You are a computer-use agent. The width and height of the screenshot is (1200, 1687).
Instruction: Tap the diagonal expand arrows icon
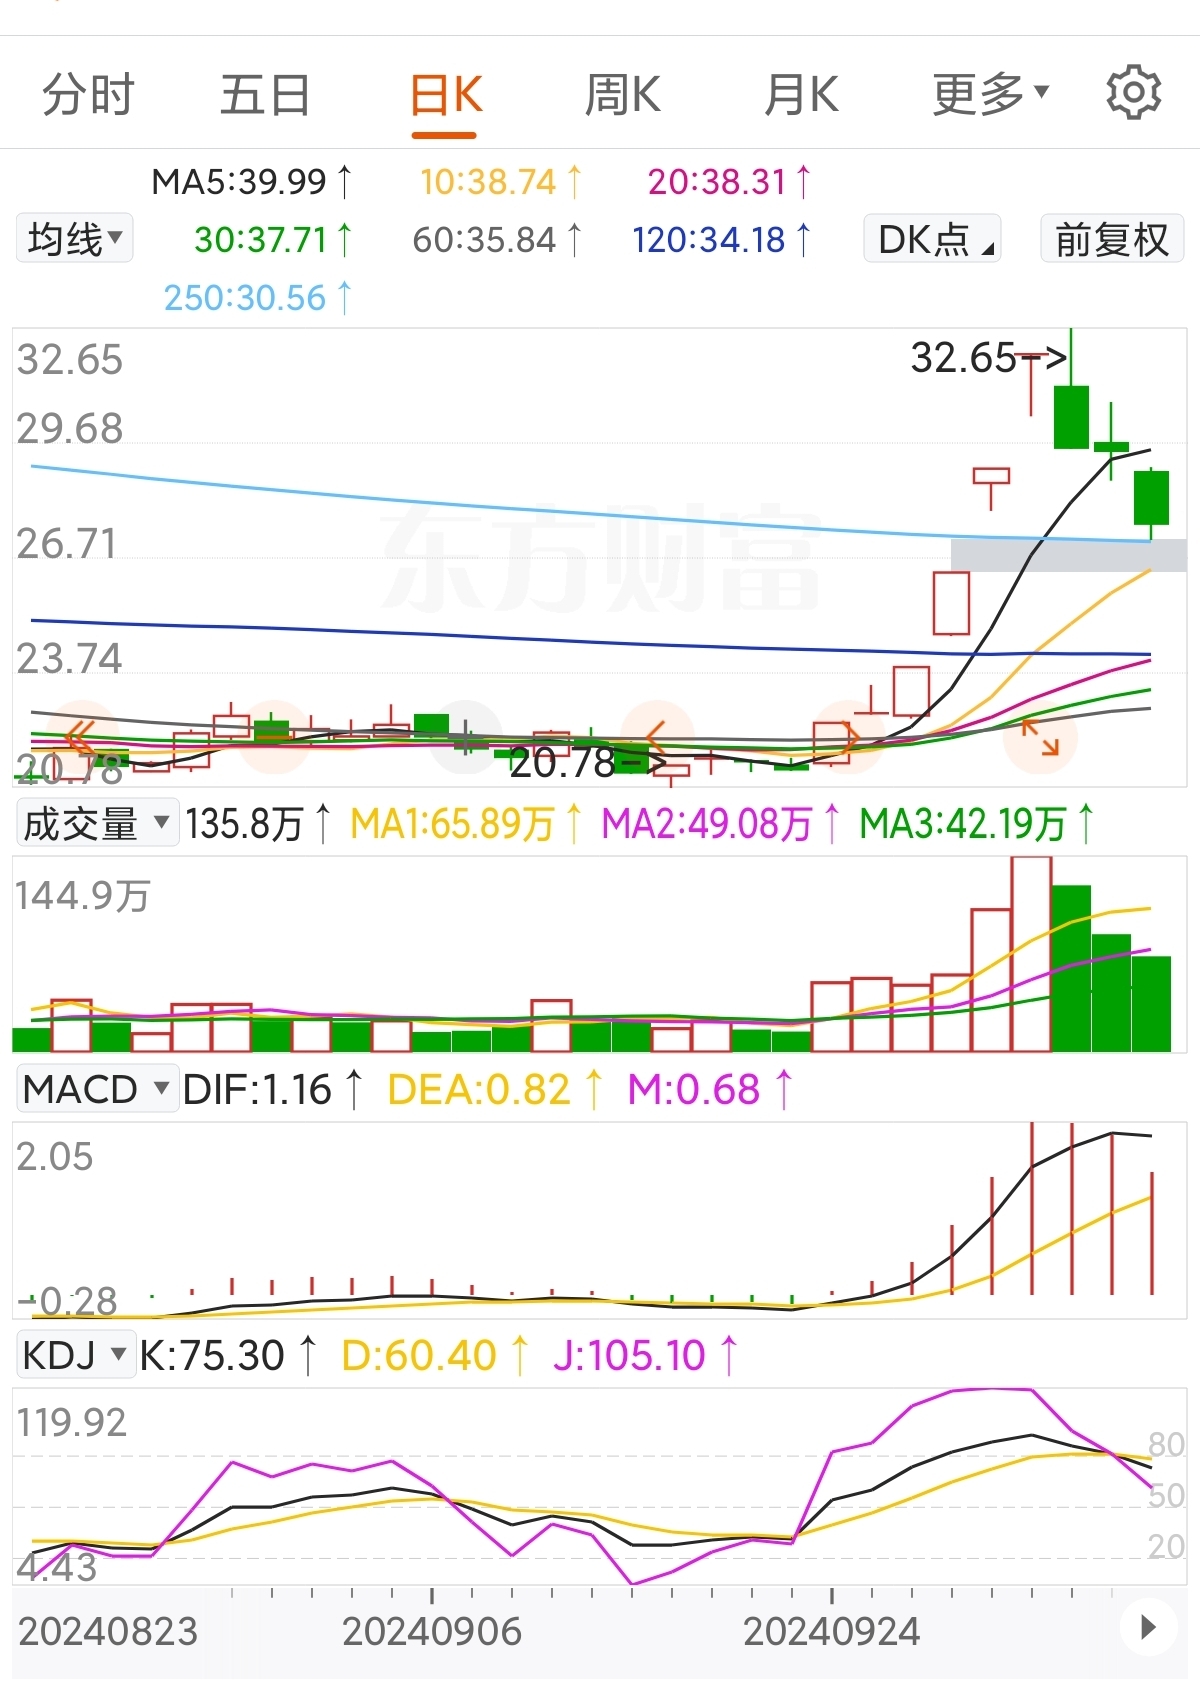point(1040,738)
